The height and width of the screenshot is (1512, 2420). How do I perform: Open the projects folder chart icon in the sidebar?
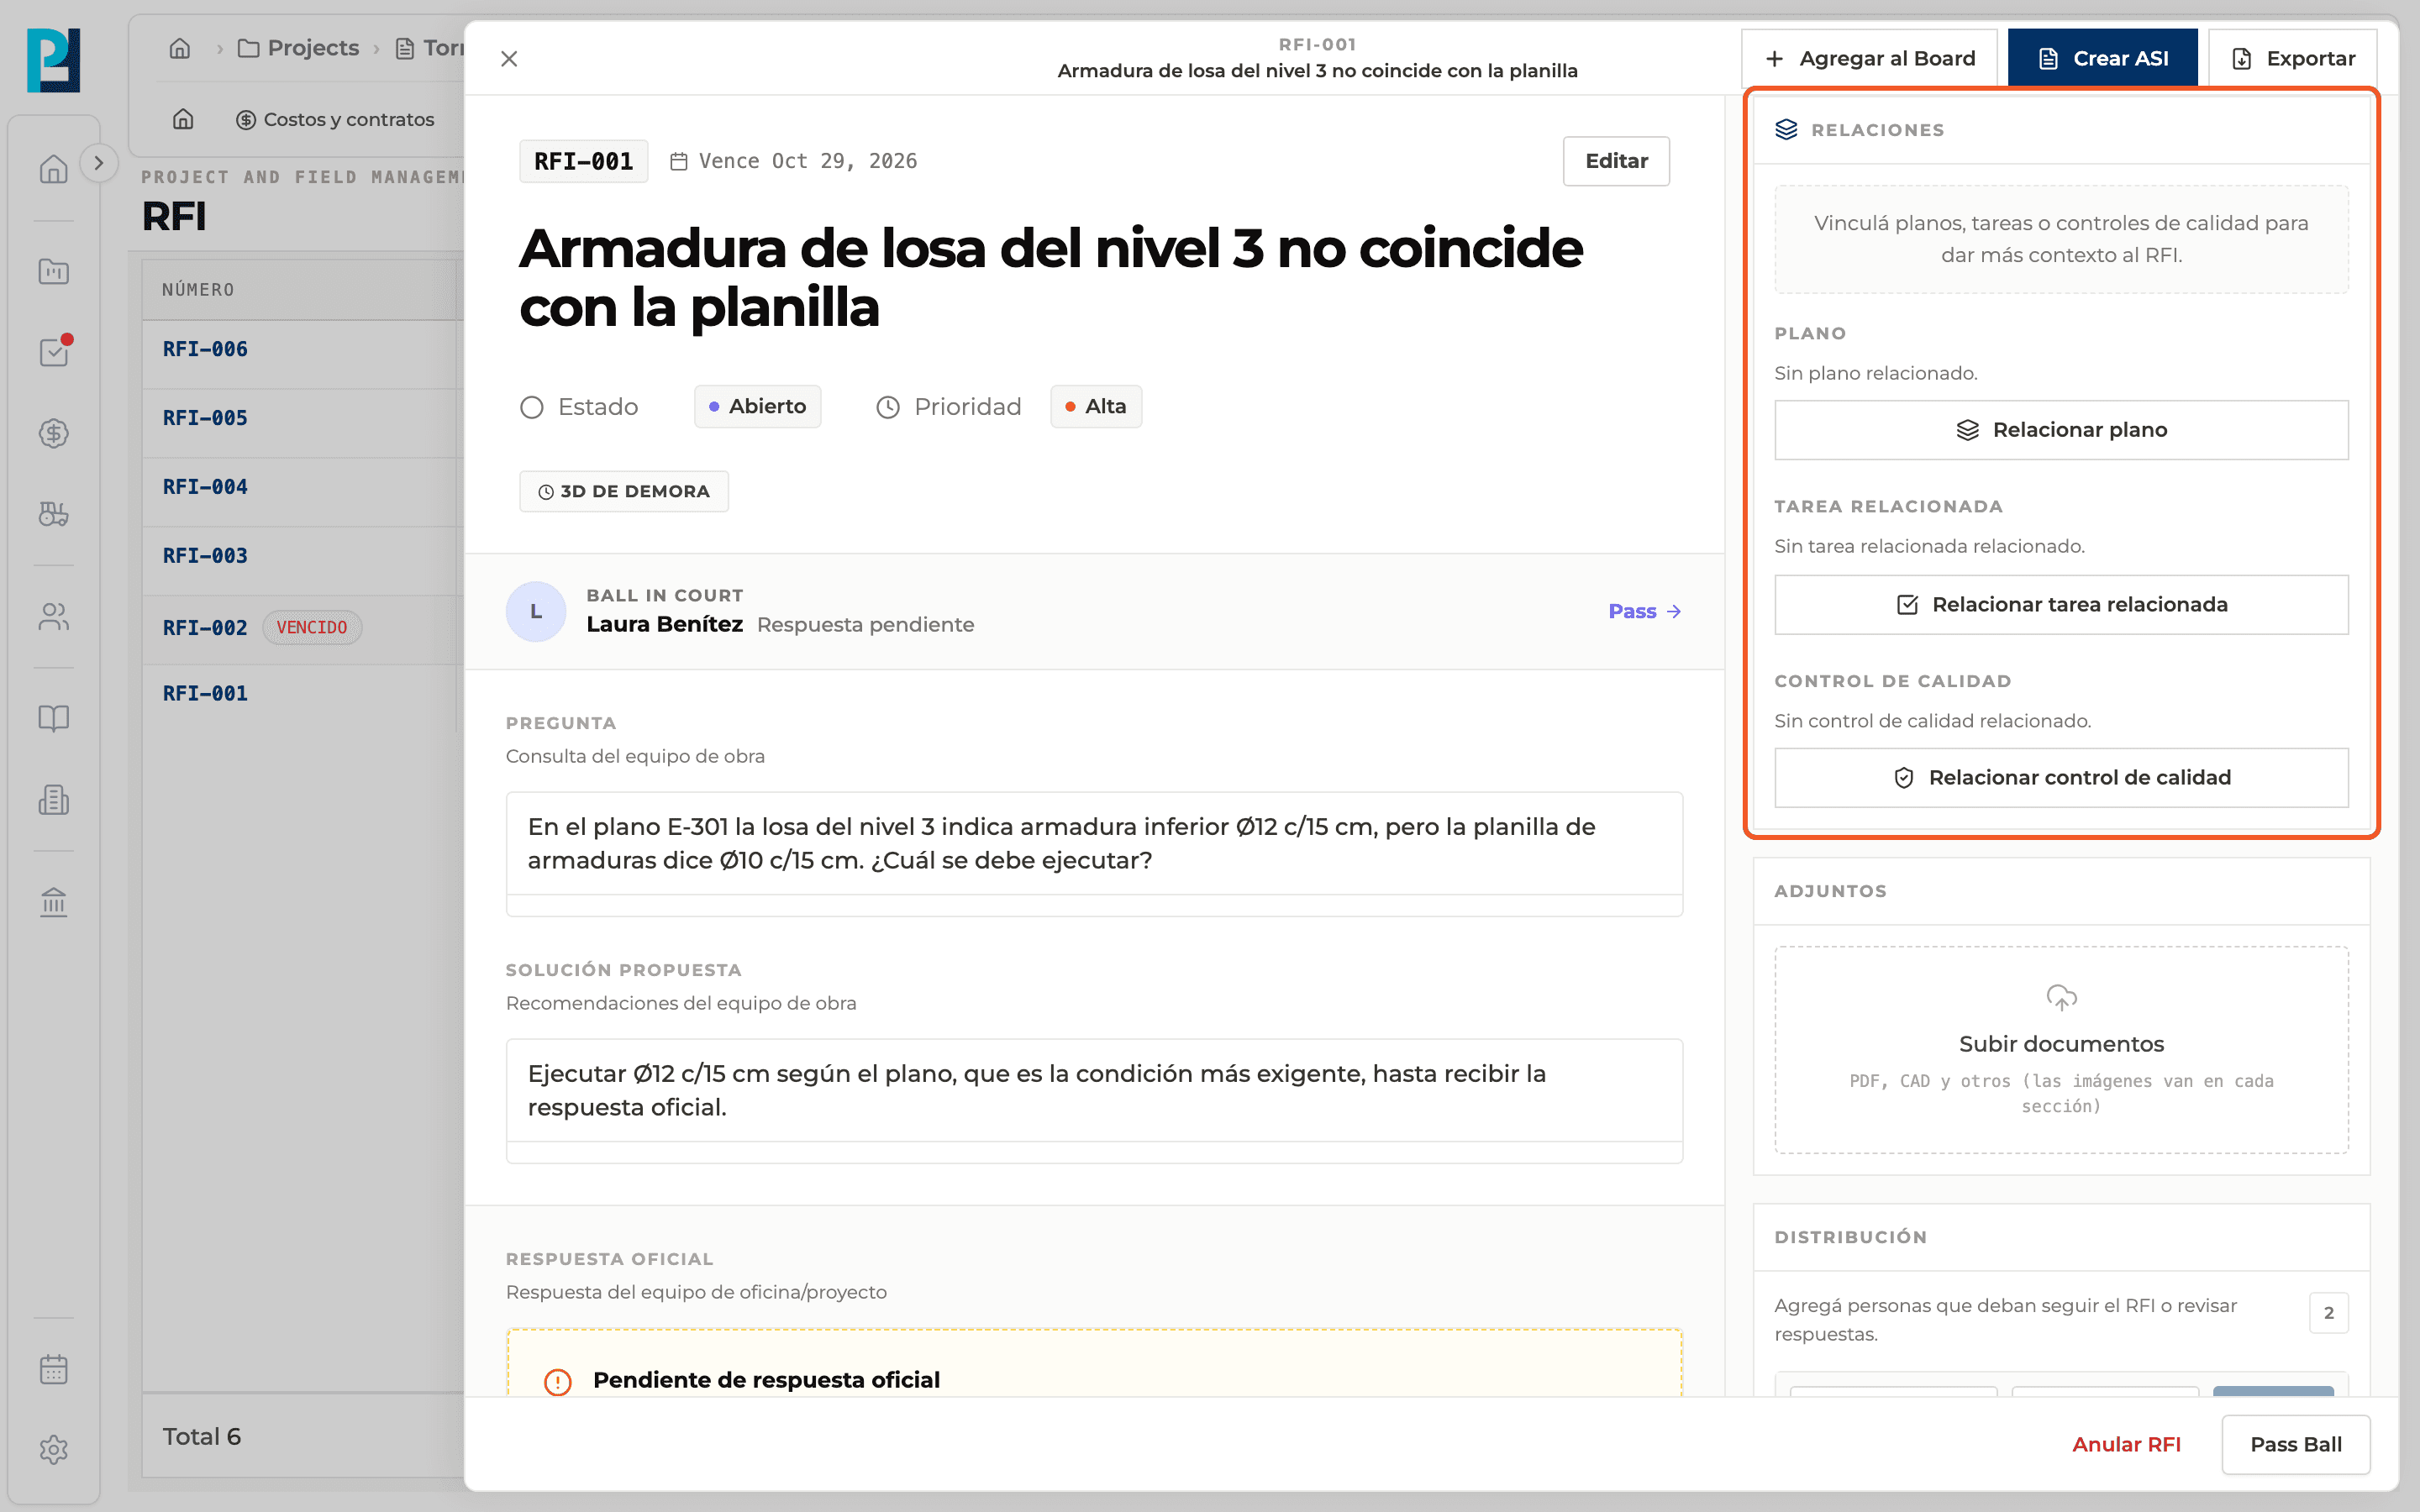pos(53,271)
